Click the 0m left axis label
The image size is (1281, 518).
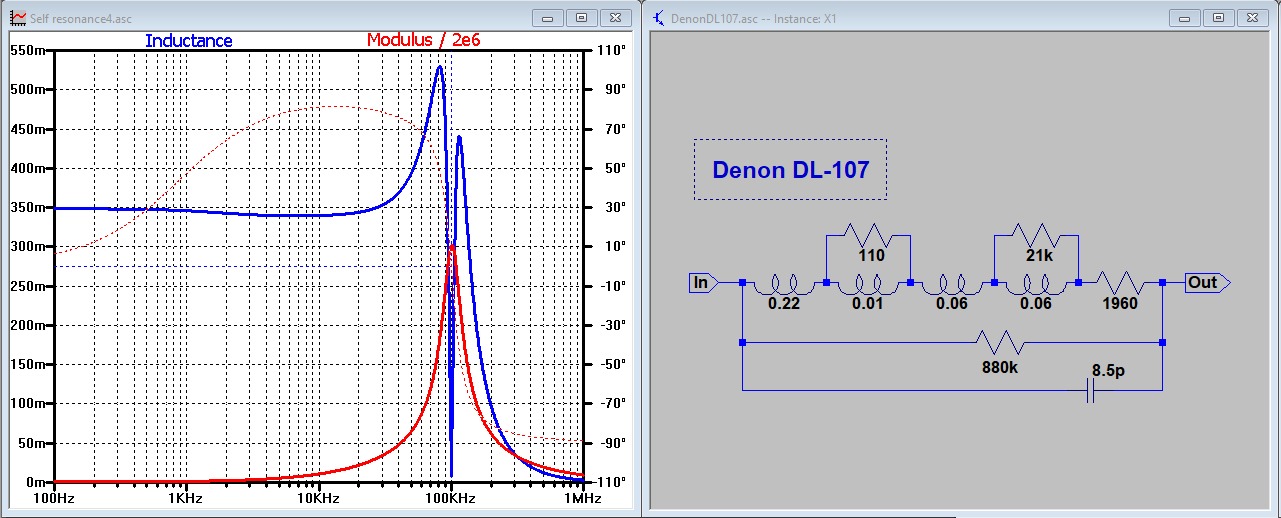coord(38,482)
